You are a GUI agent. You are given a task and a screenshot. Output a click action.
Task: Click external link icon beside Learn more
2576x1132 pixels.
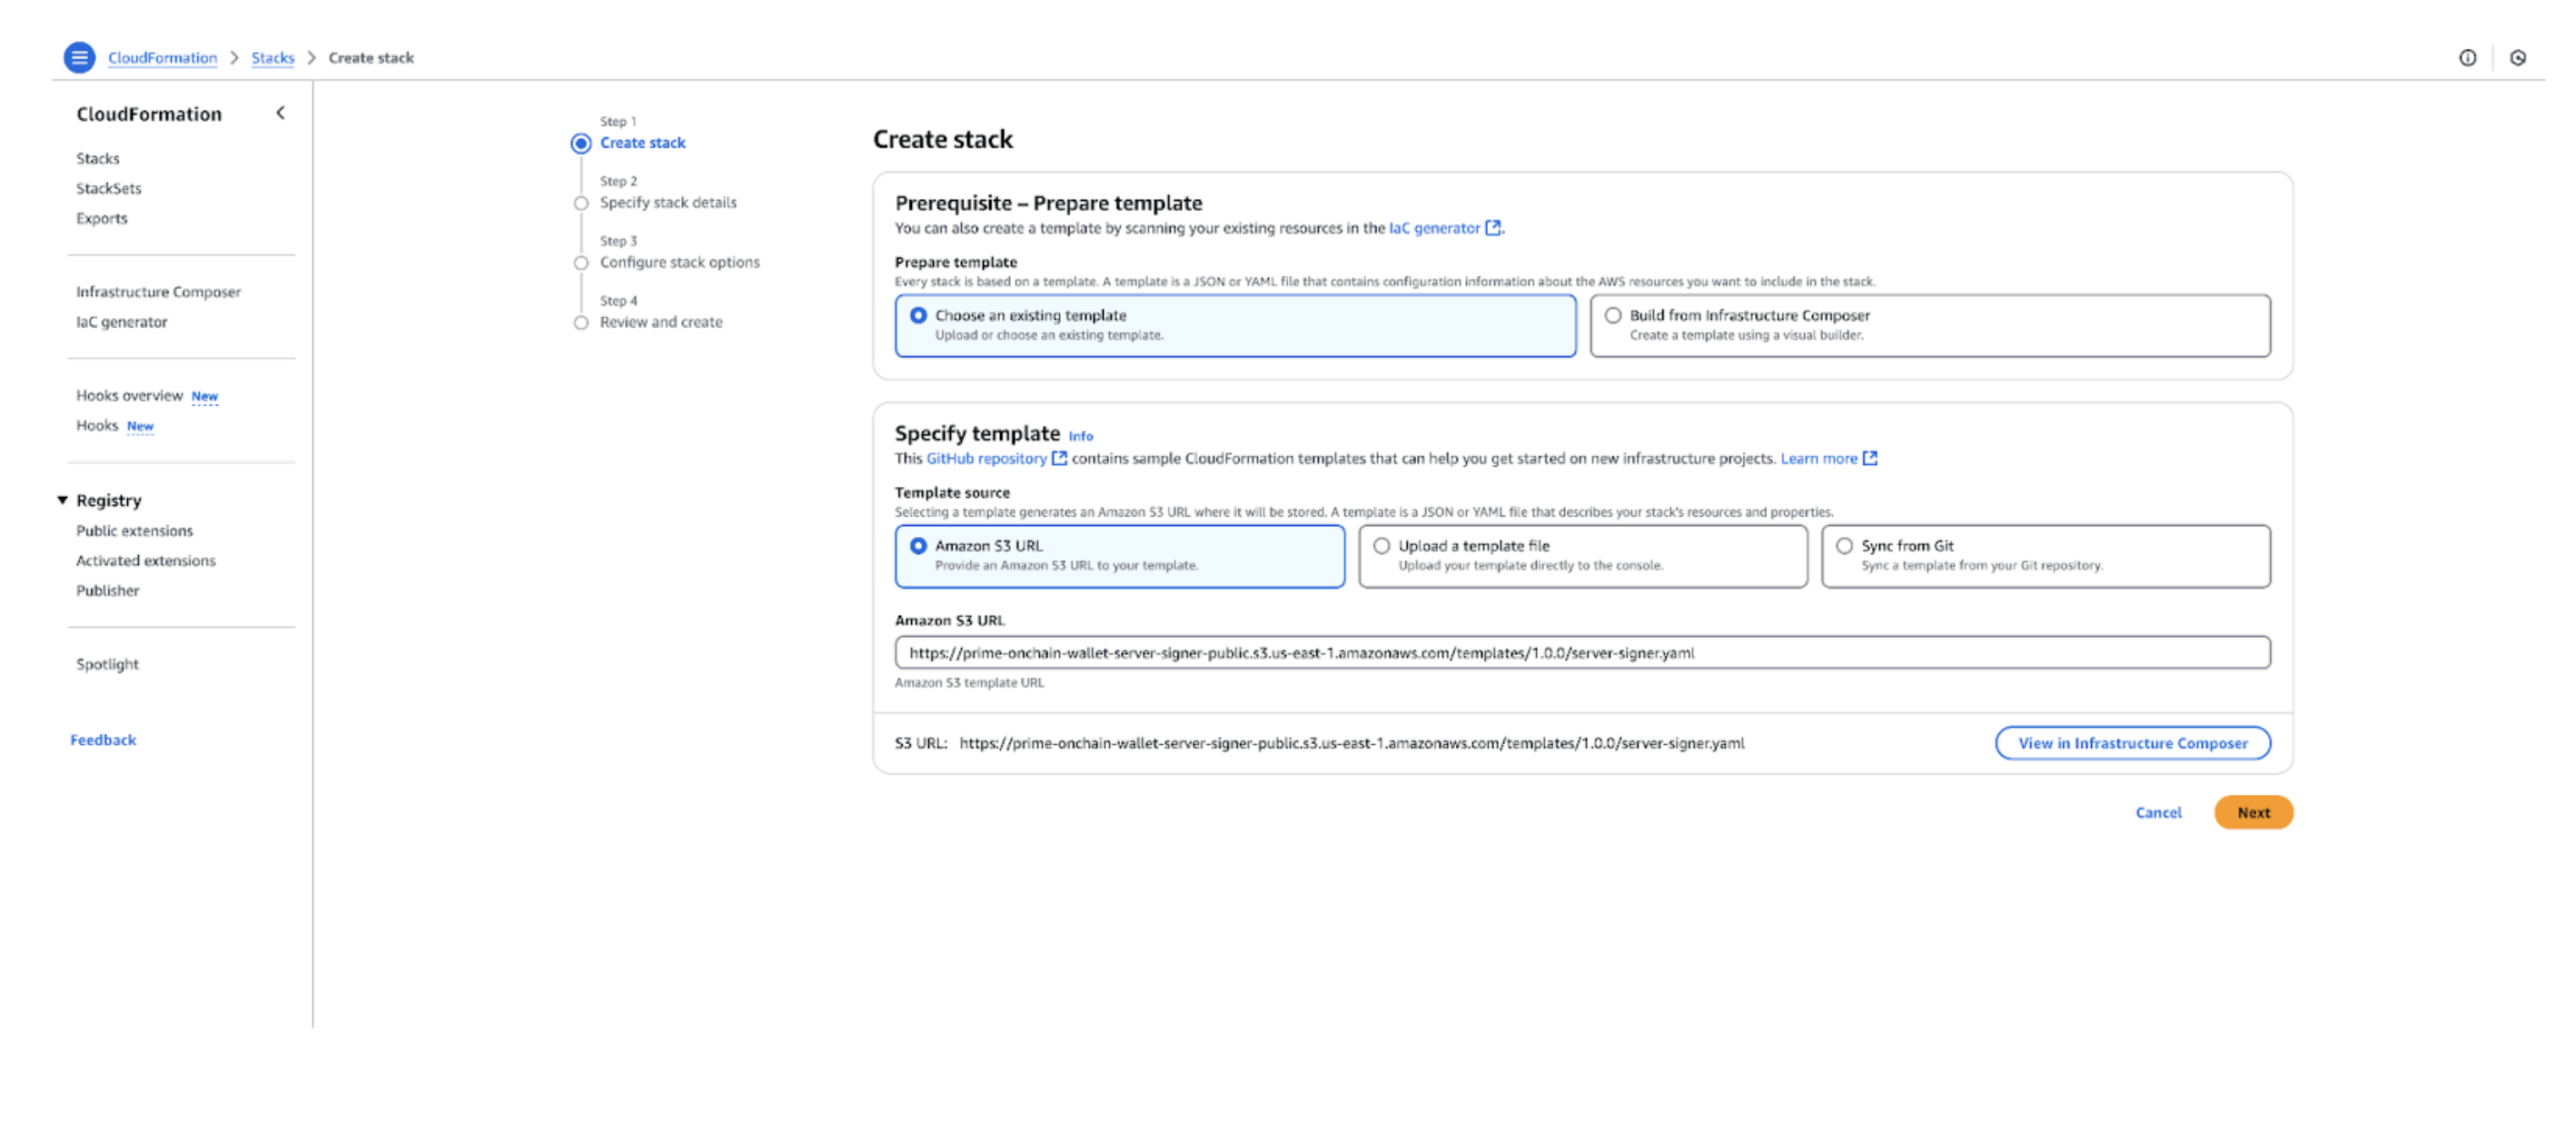pyautogui.click(x=1870, y=458)
